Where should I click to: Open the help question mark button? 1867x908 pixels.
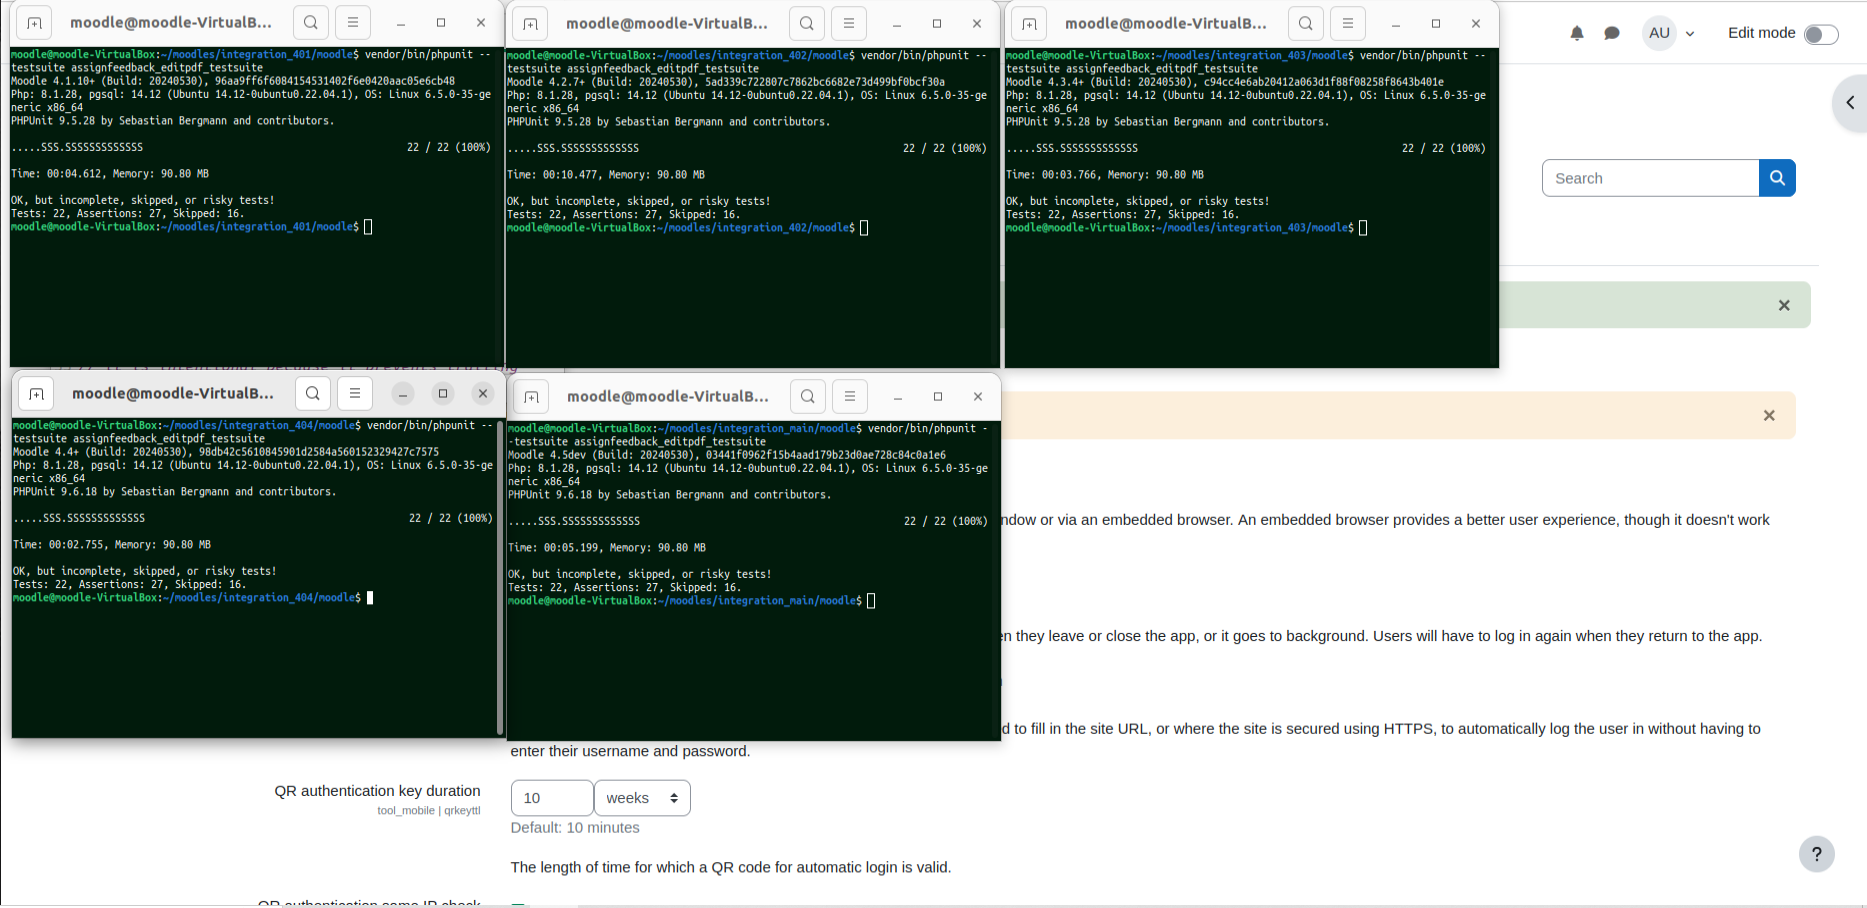pyautogui.click(x=1817, y=854)
